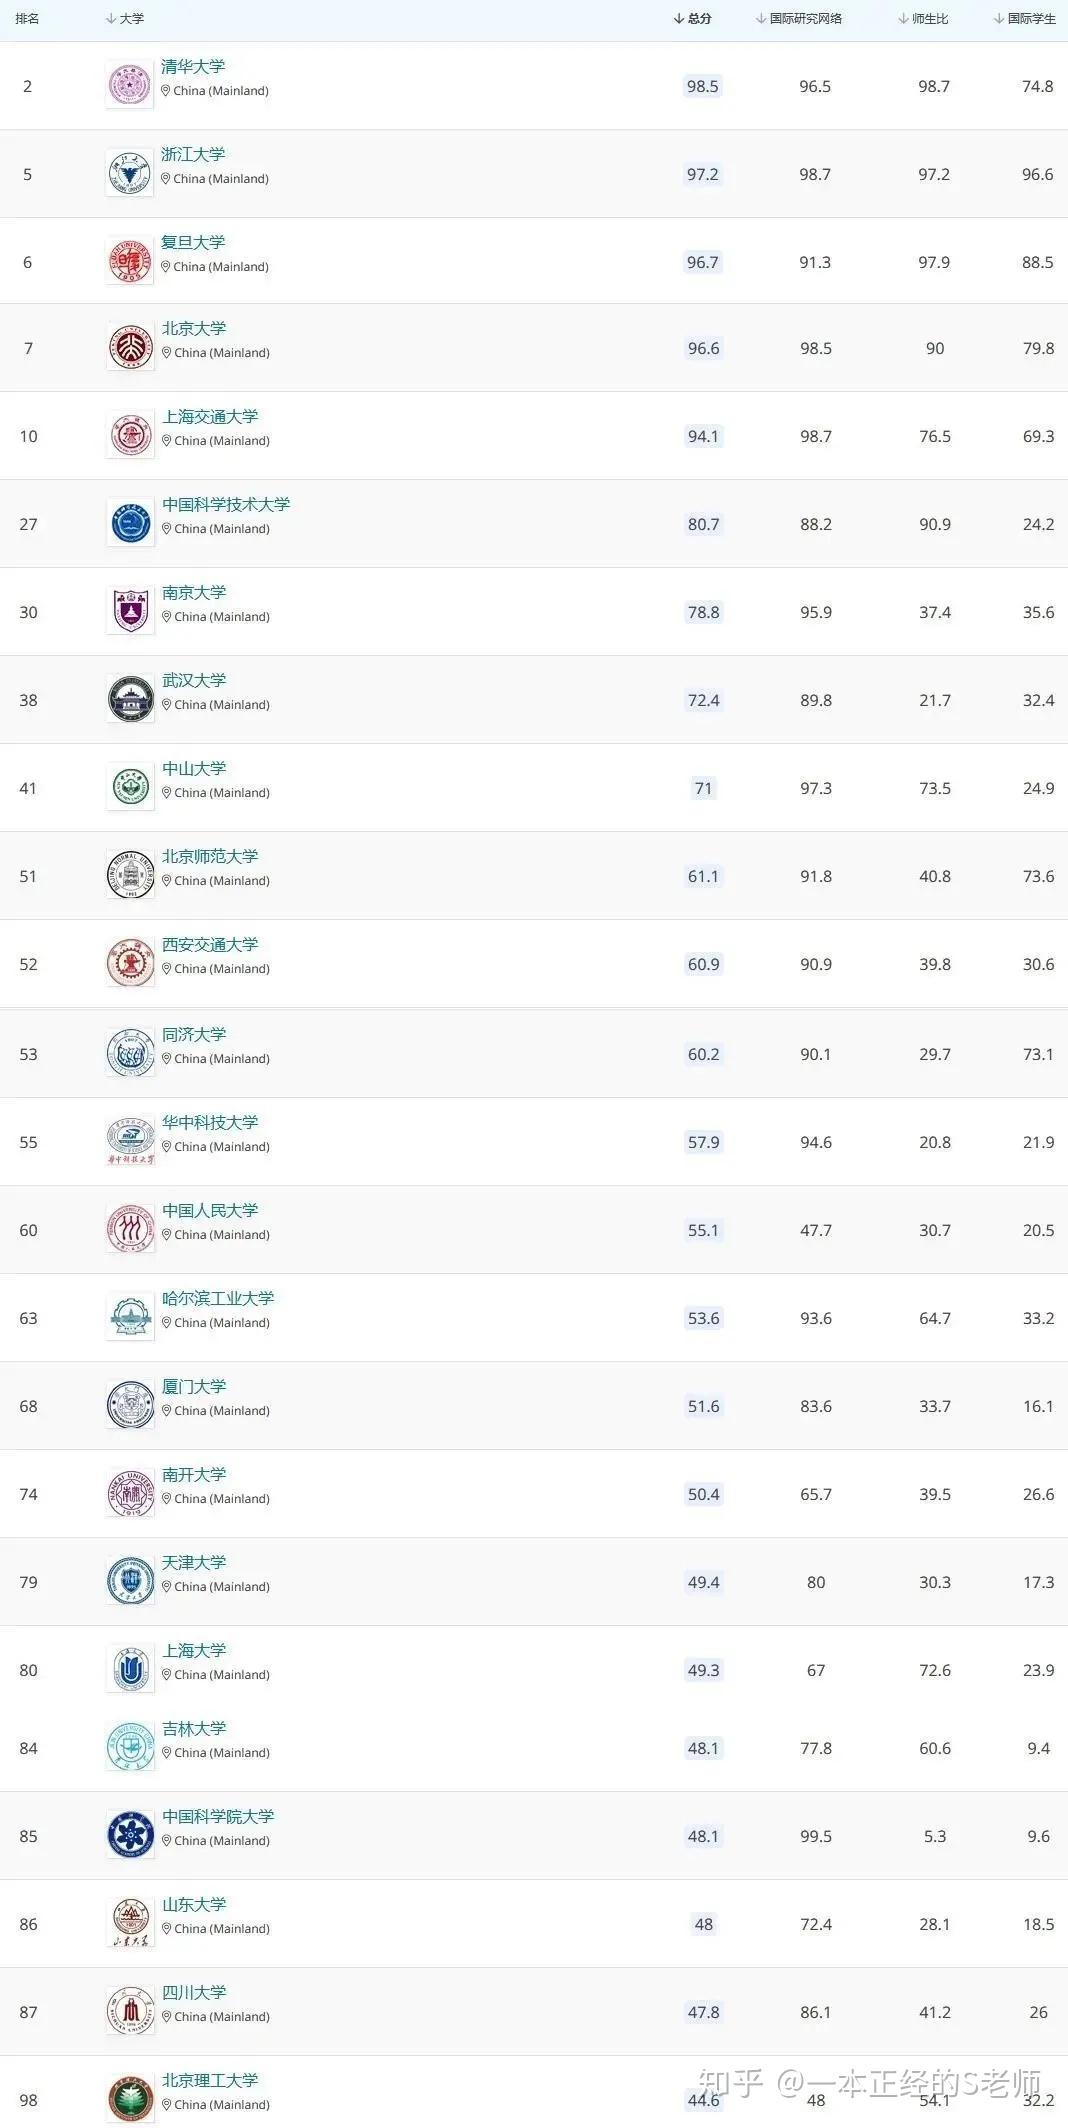Click the Peking University (北京大学) emblem

click(x=130, y=347)
